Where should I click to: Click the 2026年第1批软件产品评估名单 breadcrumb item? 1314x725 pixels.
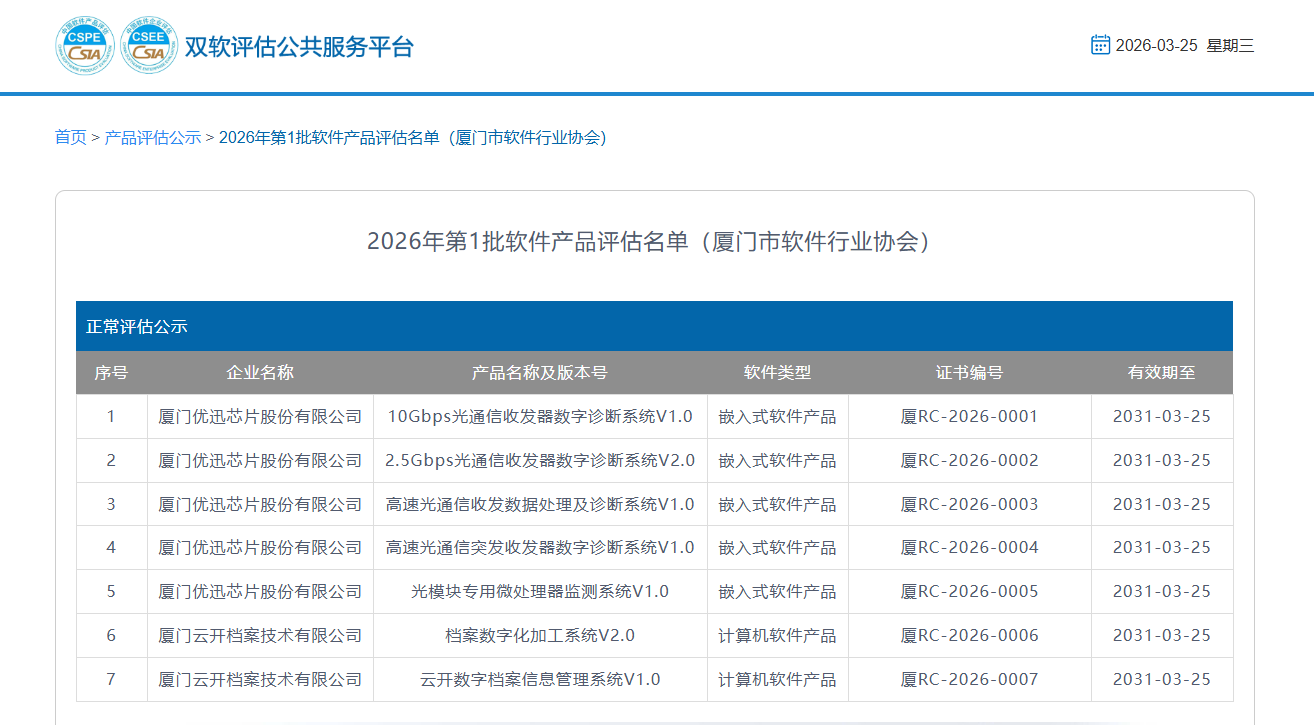coord(413,137)
